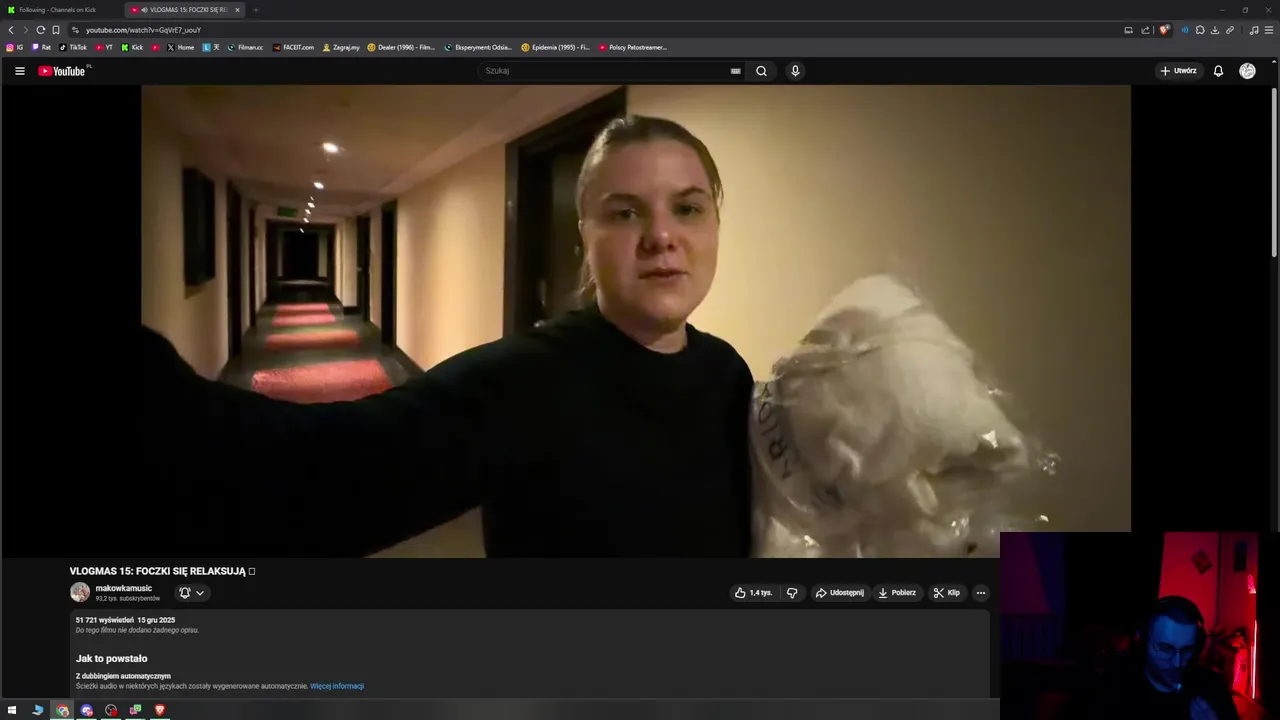Open the Kick bookmark

point(132,47)
